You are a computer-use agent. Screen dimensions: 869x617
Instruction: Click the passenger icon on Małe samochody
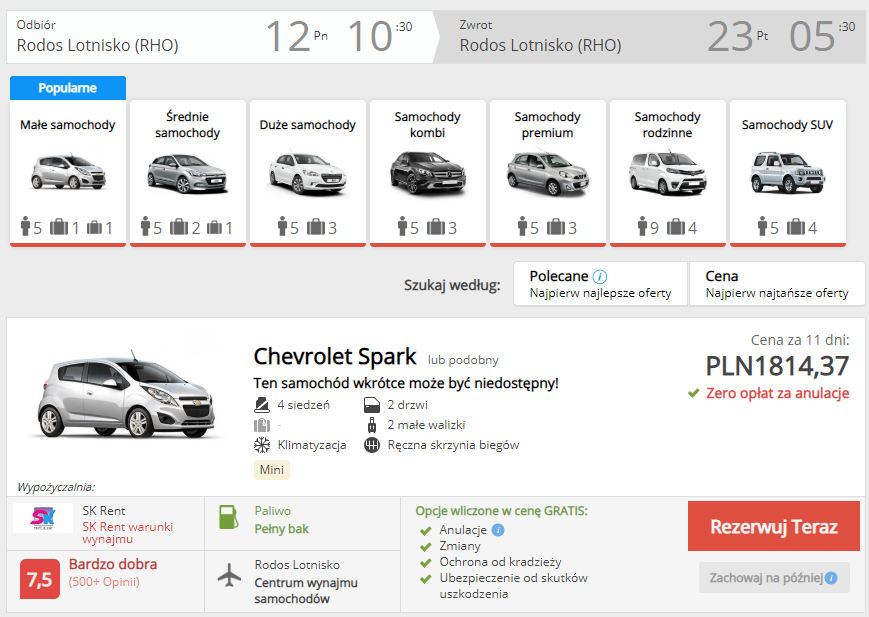25,226
